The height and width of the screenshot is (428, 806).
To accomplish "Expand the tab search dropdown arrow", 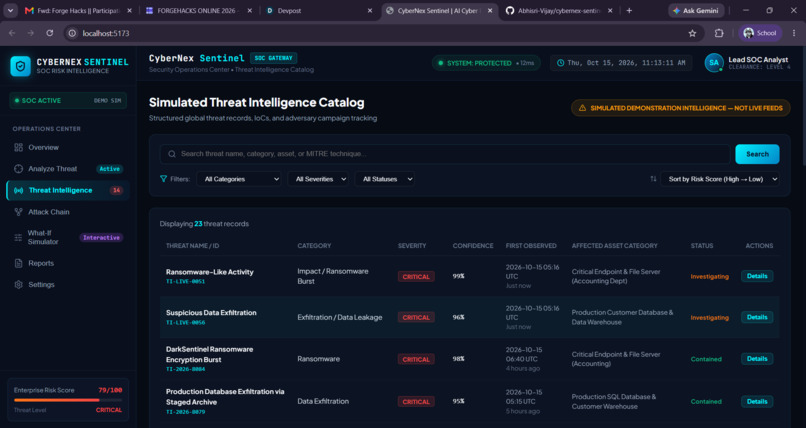I will pyautogui.click(x=10, y=10).
